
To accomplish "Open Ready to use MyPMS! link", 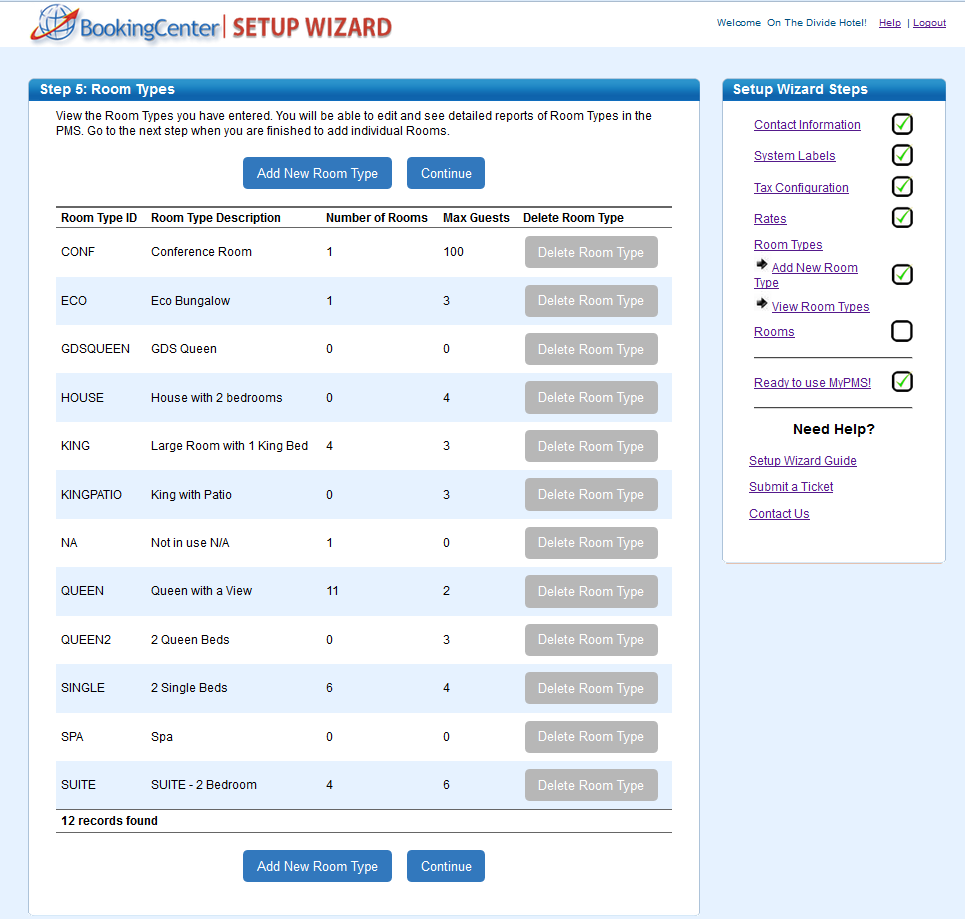I will pyautogui.click(x=812, y=383).
